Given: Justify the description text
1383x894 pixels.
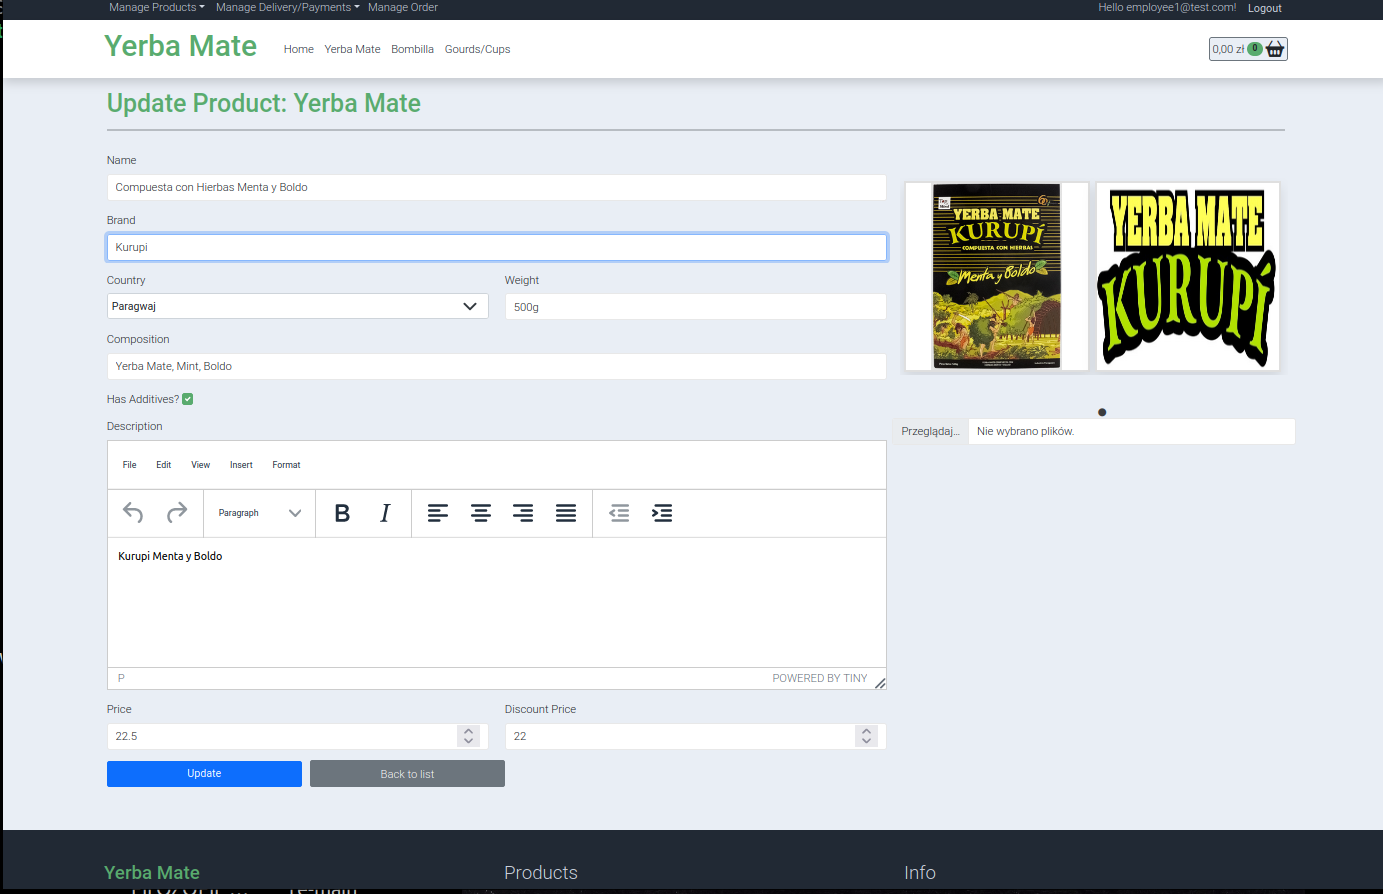Looking at the screenshot, I should [x=566, y=513].
